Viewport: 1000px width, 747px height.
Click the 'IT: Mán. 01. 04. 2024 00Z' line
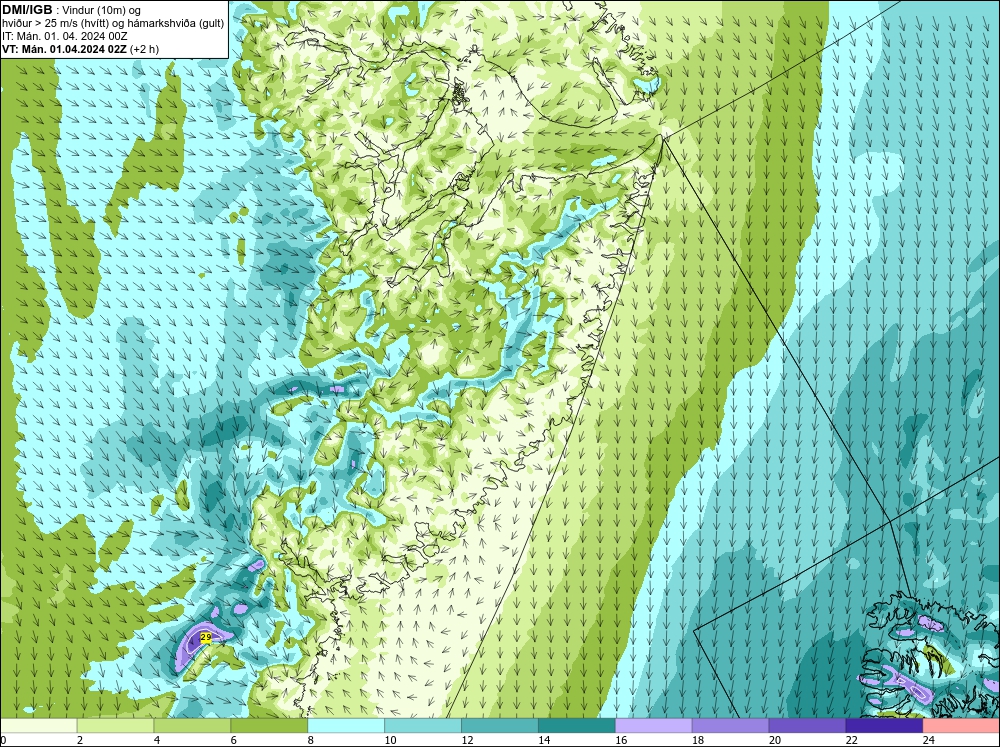64,36
